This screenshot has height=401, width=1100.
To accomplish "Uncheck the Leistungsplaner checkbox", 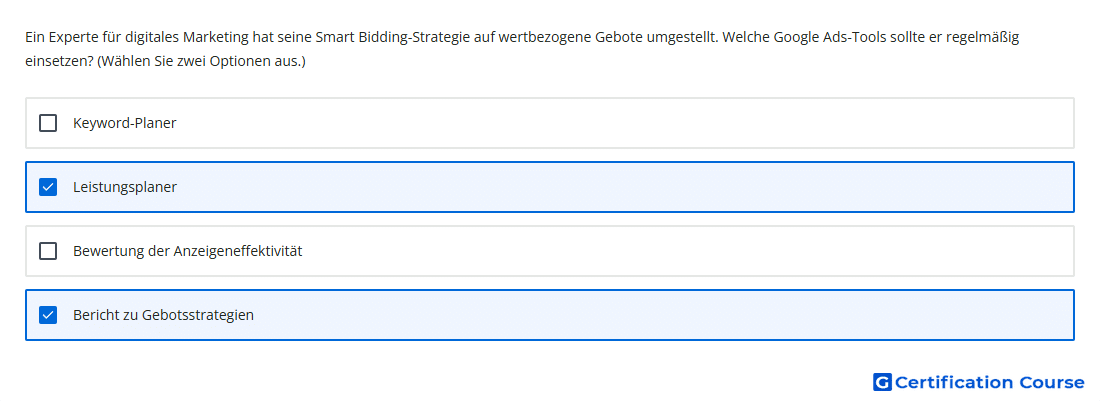I will tap(48, 187).
